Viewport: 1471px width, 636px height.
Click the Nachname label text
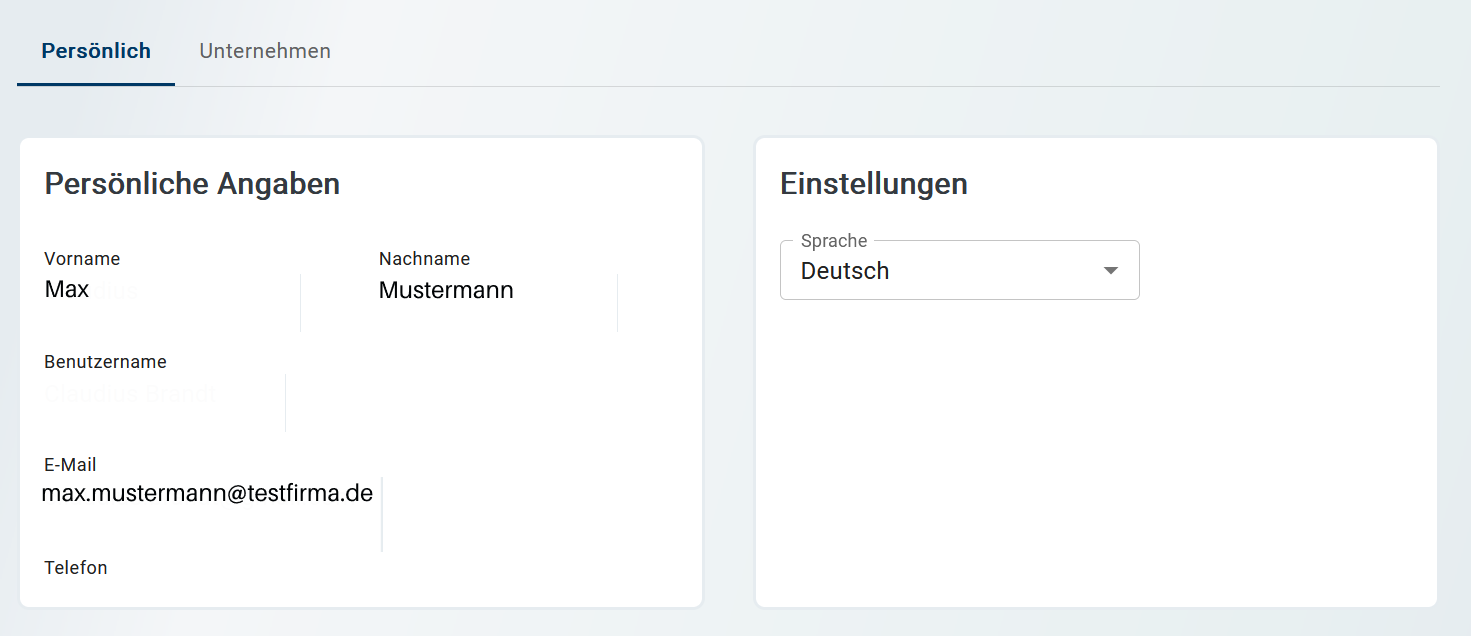(x=424, y=259)
